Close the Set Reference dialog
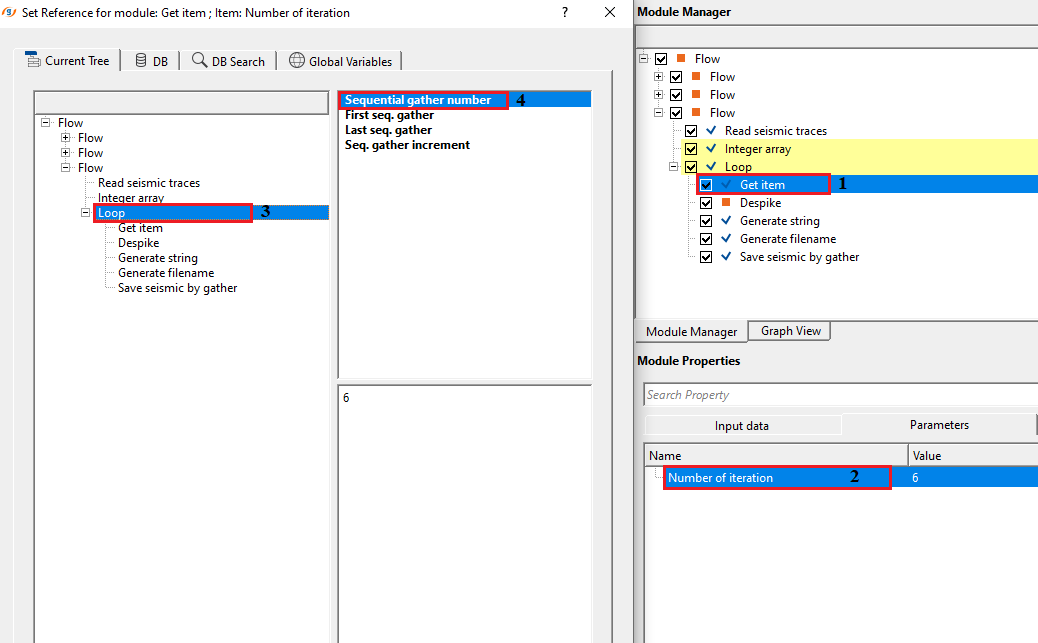 610,12
